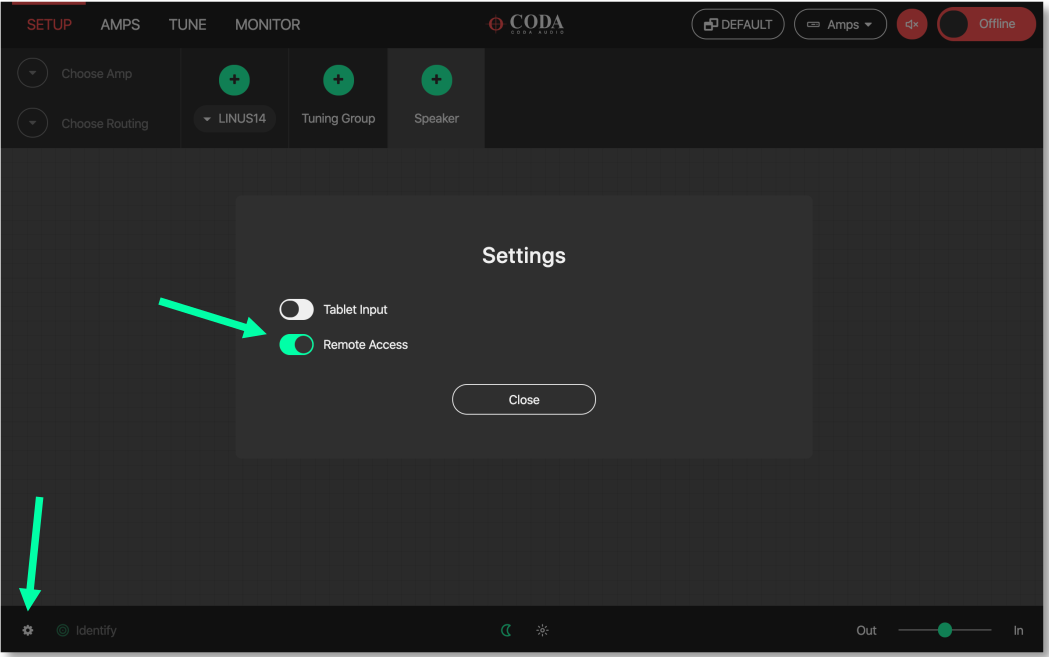1049x657 pixels.
Task: Close the Settings dialog
Action: (x=523, y=400)
